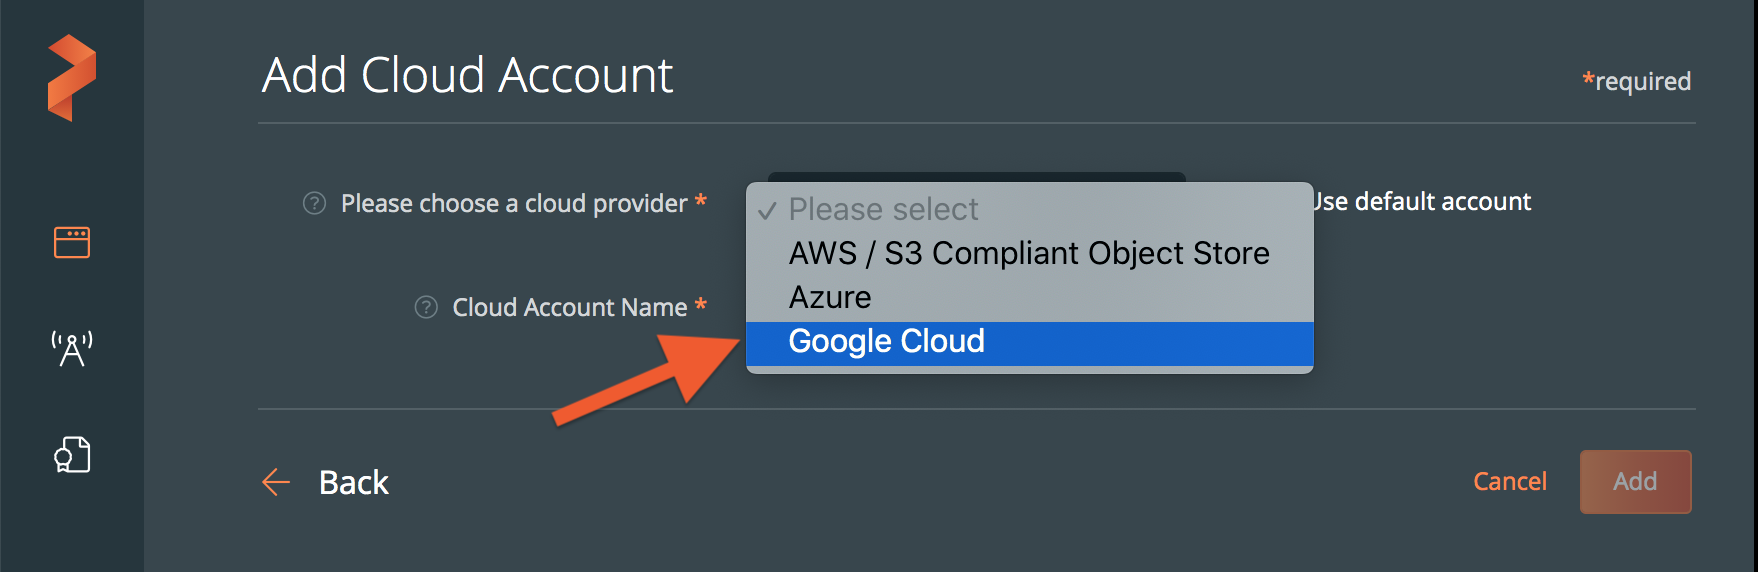
Task: Click help icon beside Cloud Account Name
Action: [426, 307]
